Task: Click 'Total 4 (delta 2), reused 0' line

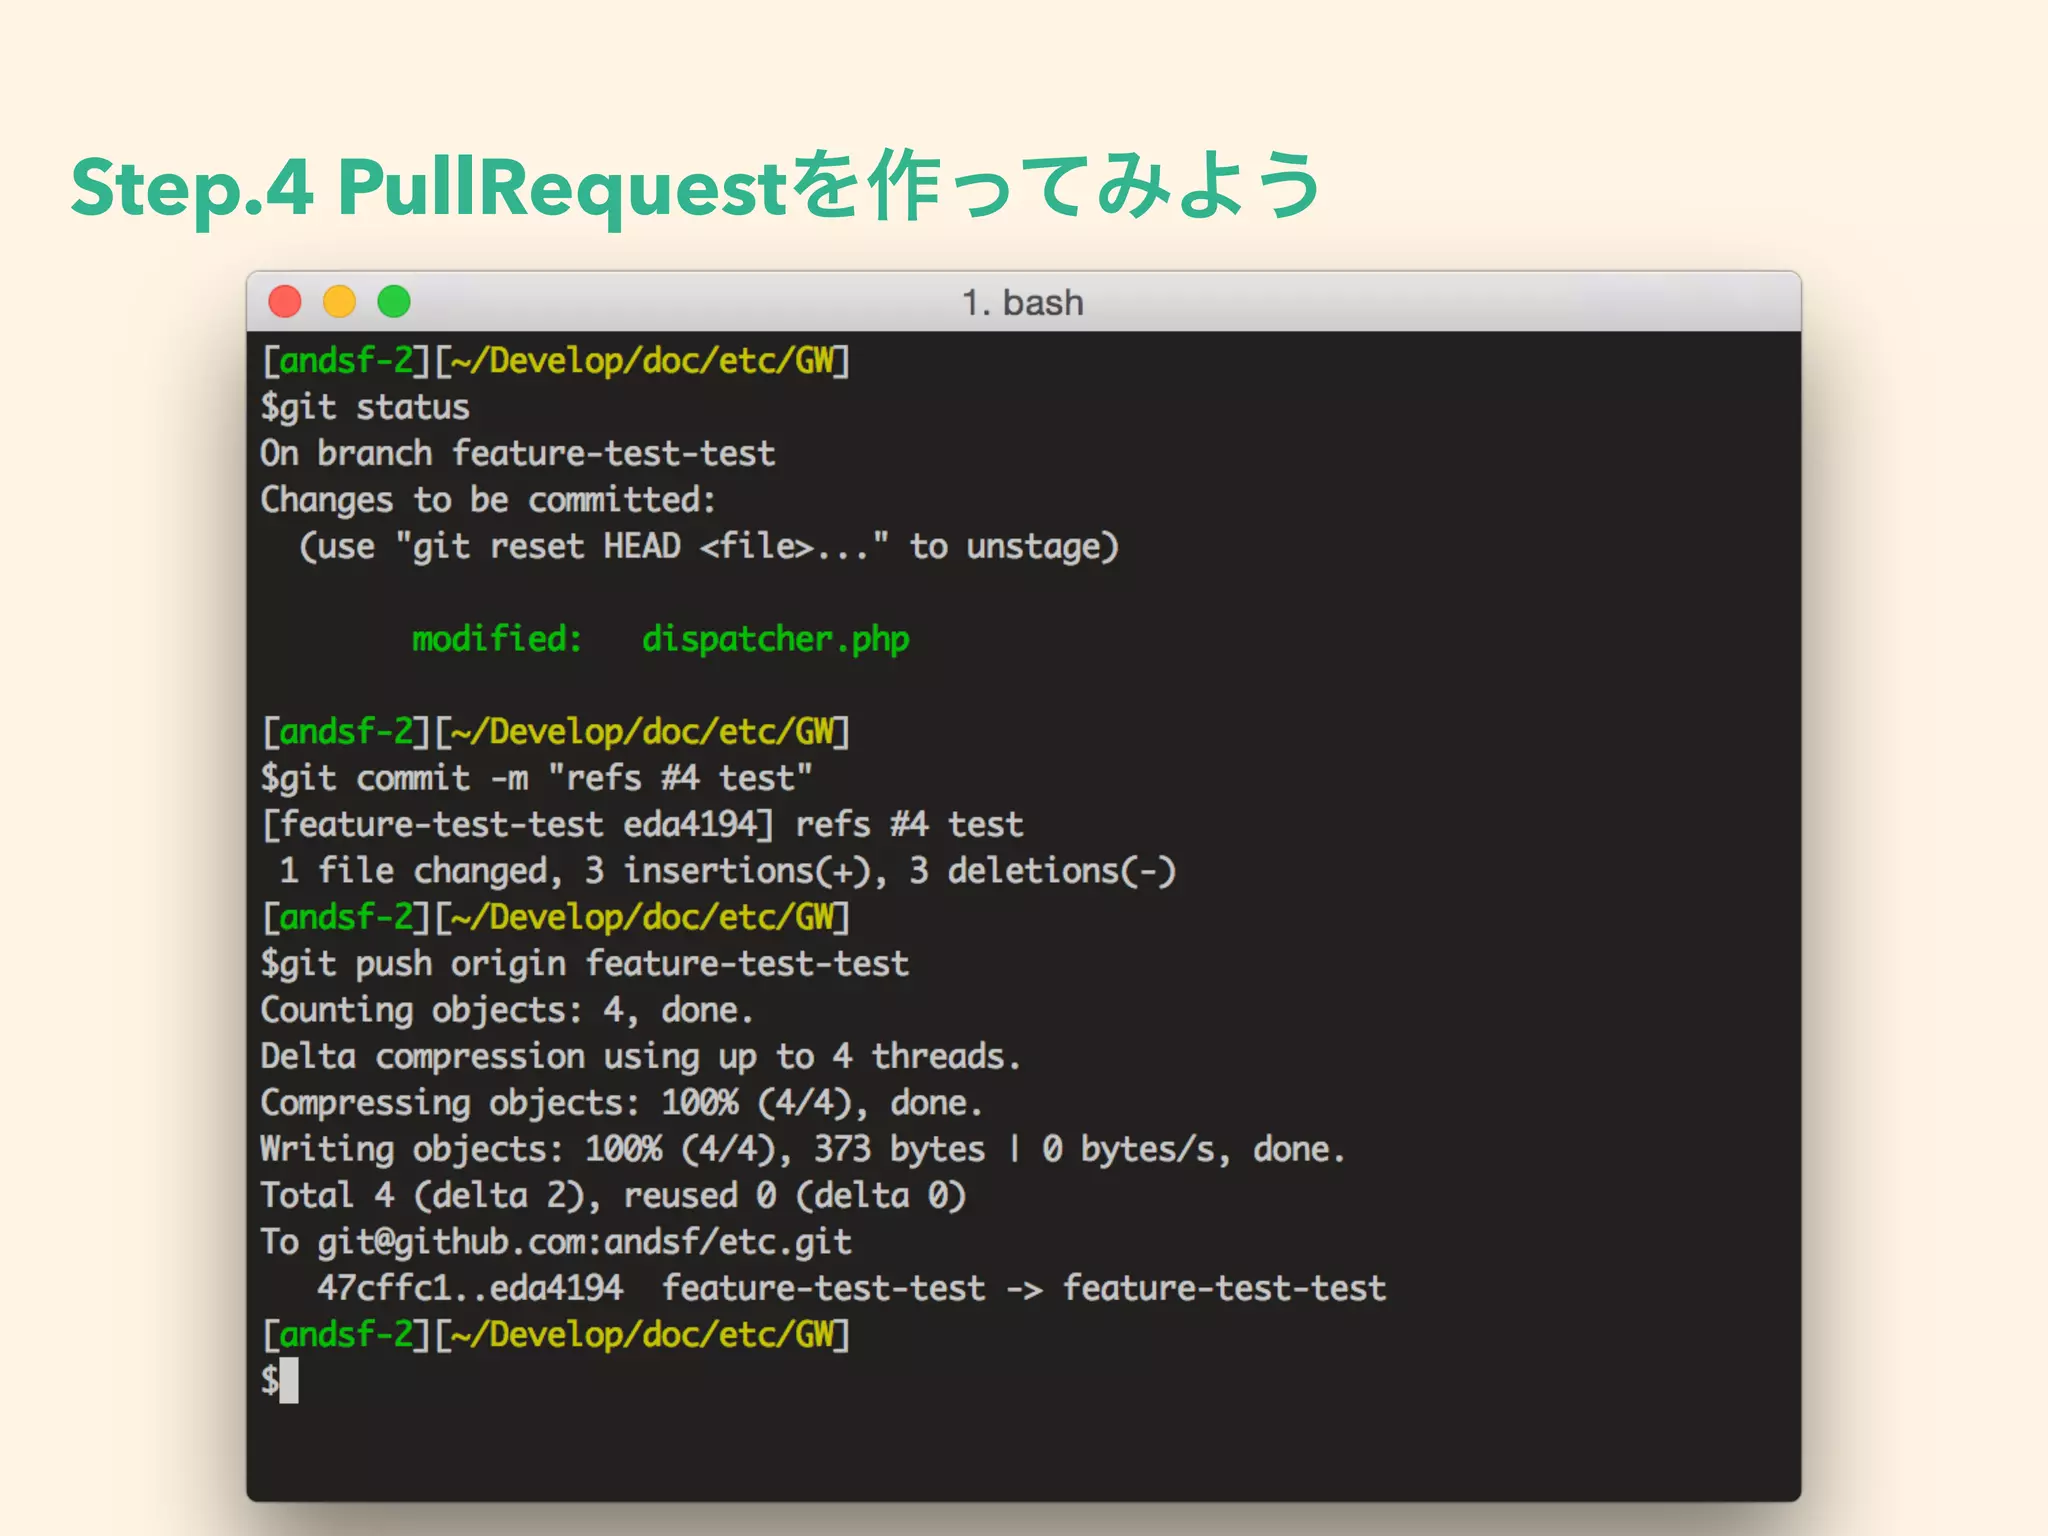Action: click(x=613, y=1196)
